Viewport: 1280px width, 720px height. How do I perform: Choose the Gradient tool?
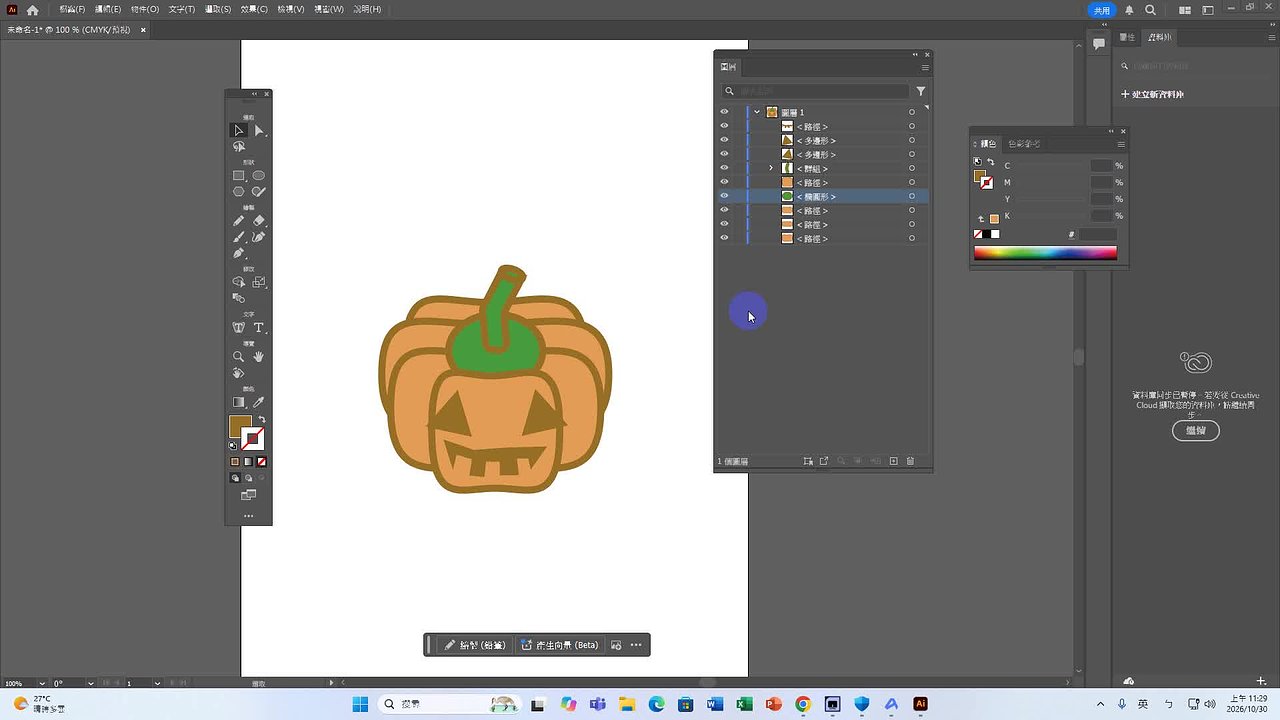click(x=239, y=402)
